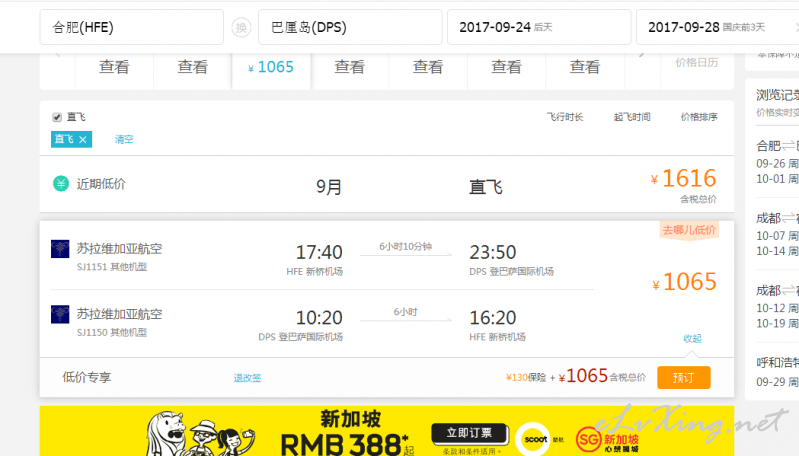799x456 pixels.
Task: Open 10-07 成都 browsing history entry
Action: (x=777, y=236)
